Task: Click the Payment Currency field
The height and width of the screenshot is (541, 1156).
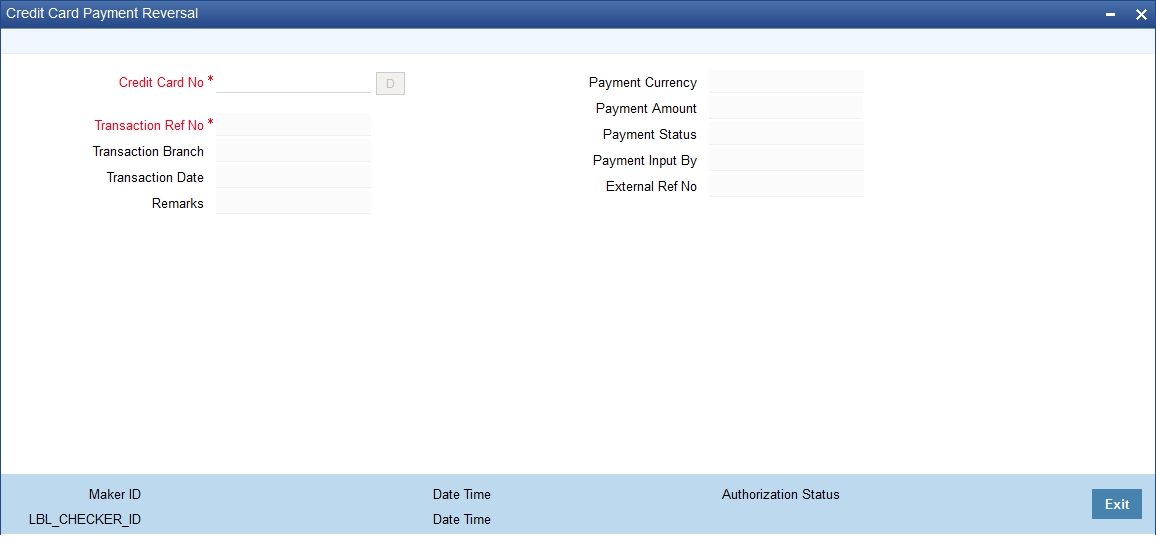Action: (x=786, y=82)
